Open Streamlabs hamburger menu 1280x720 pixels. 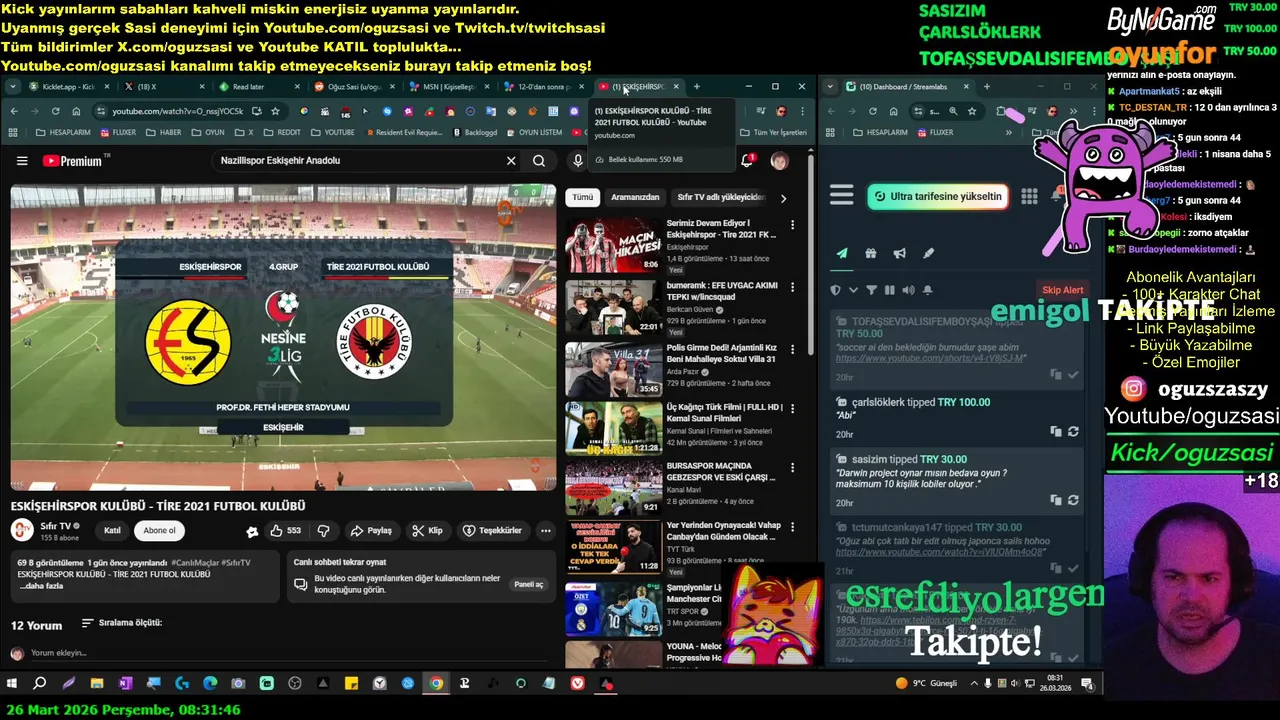(x=842, y=195)
